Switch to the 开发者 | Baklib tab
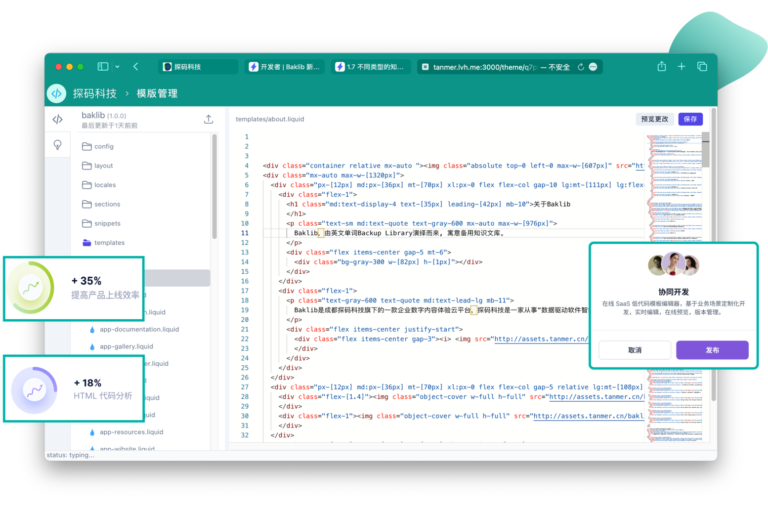Viewport: 768px width, 512px height. (x=284, y=67)
